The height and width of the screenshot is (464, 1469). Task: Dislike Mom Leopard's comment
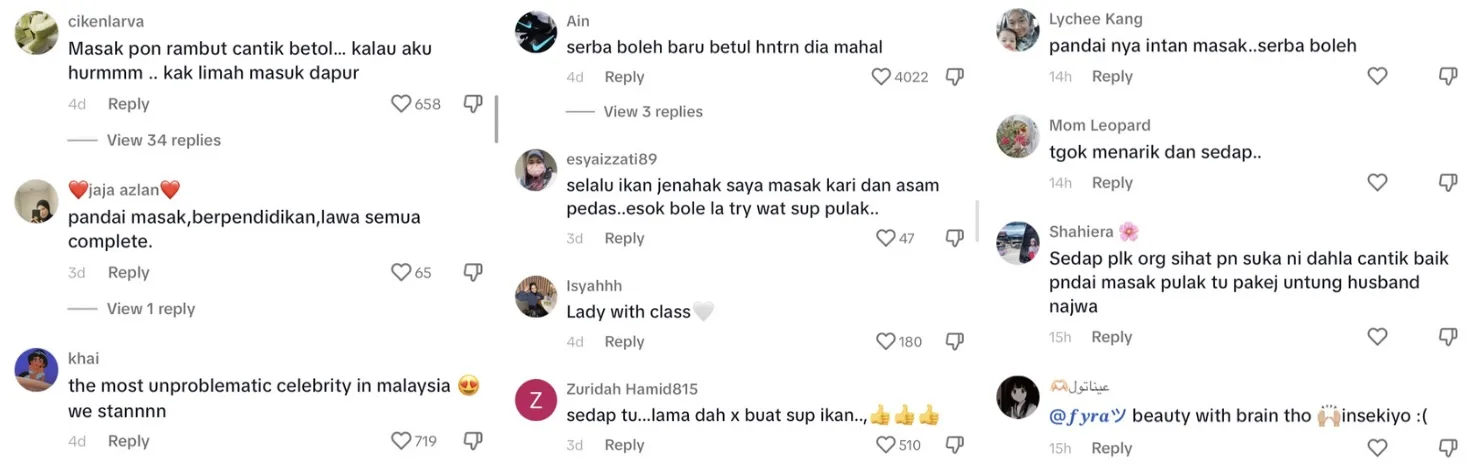pyautogui.click(x=1448, y=183)
